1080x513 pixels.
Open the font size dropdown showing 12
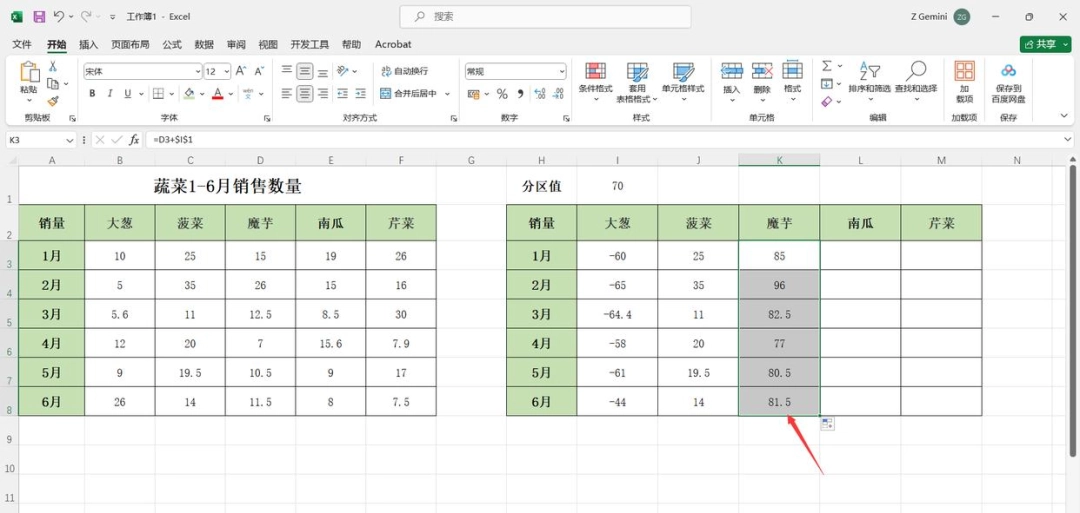pyautogui.click(x=228, y=71)
